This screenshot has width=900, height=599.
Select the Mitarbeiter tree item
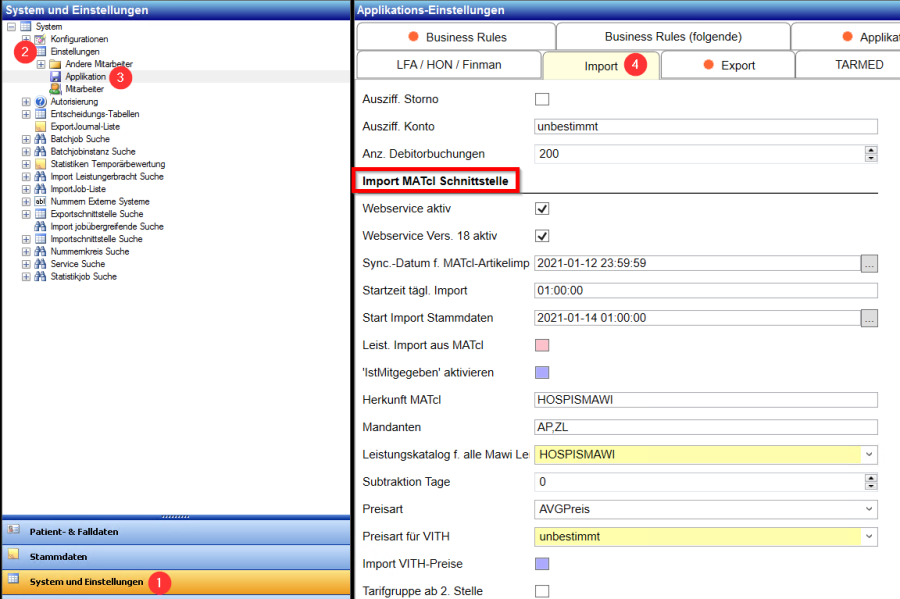(x=84, y=89)
